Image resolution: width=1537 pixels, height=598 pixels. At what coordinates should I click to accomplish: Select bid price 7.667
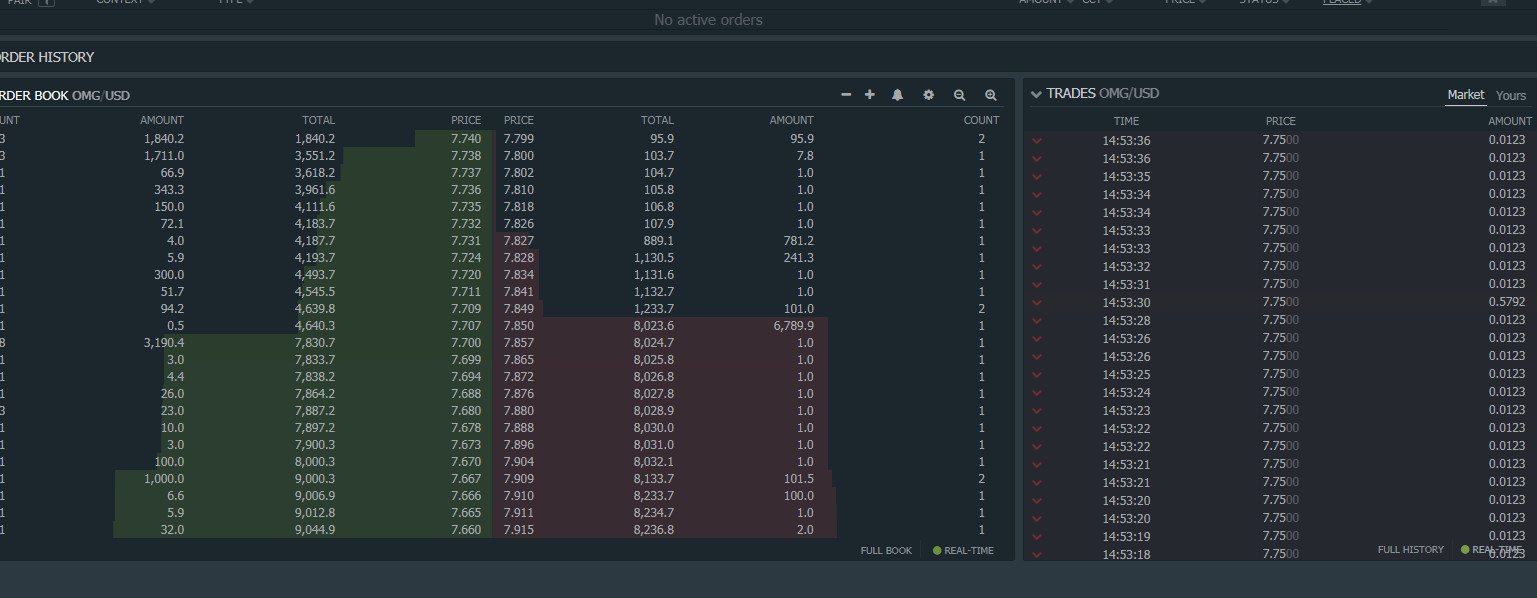(465, 479)
